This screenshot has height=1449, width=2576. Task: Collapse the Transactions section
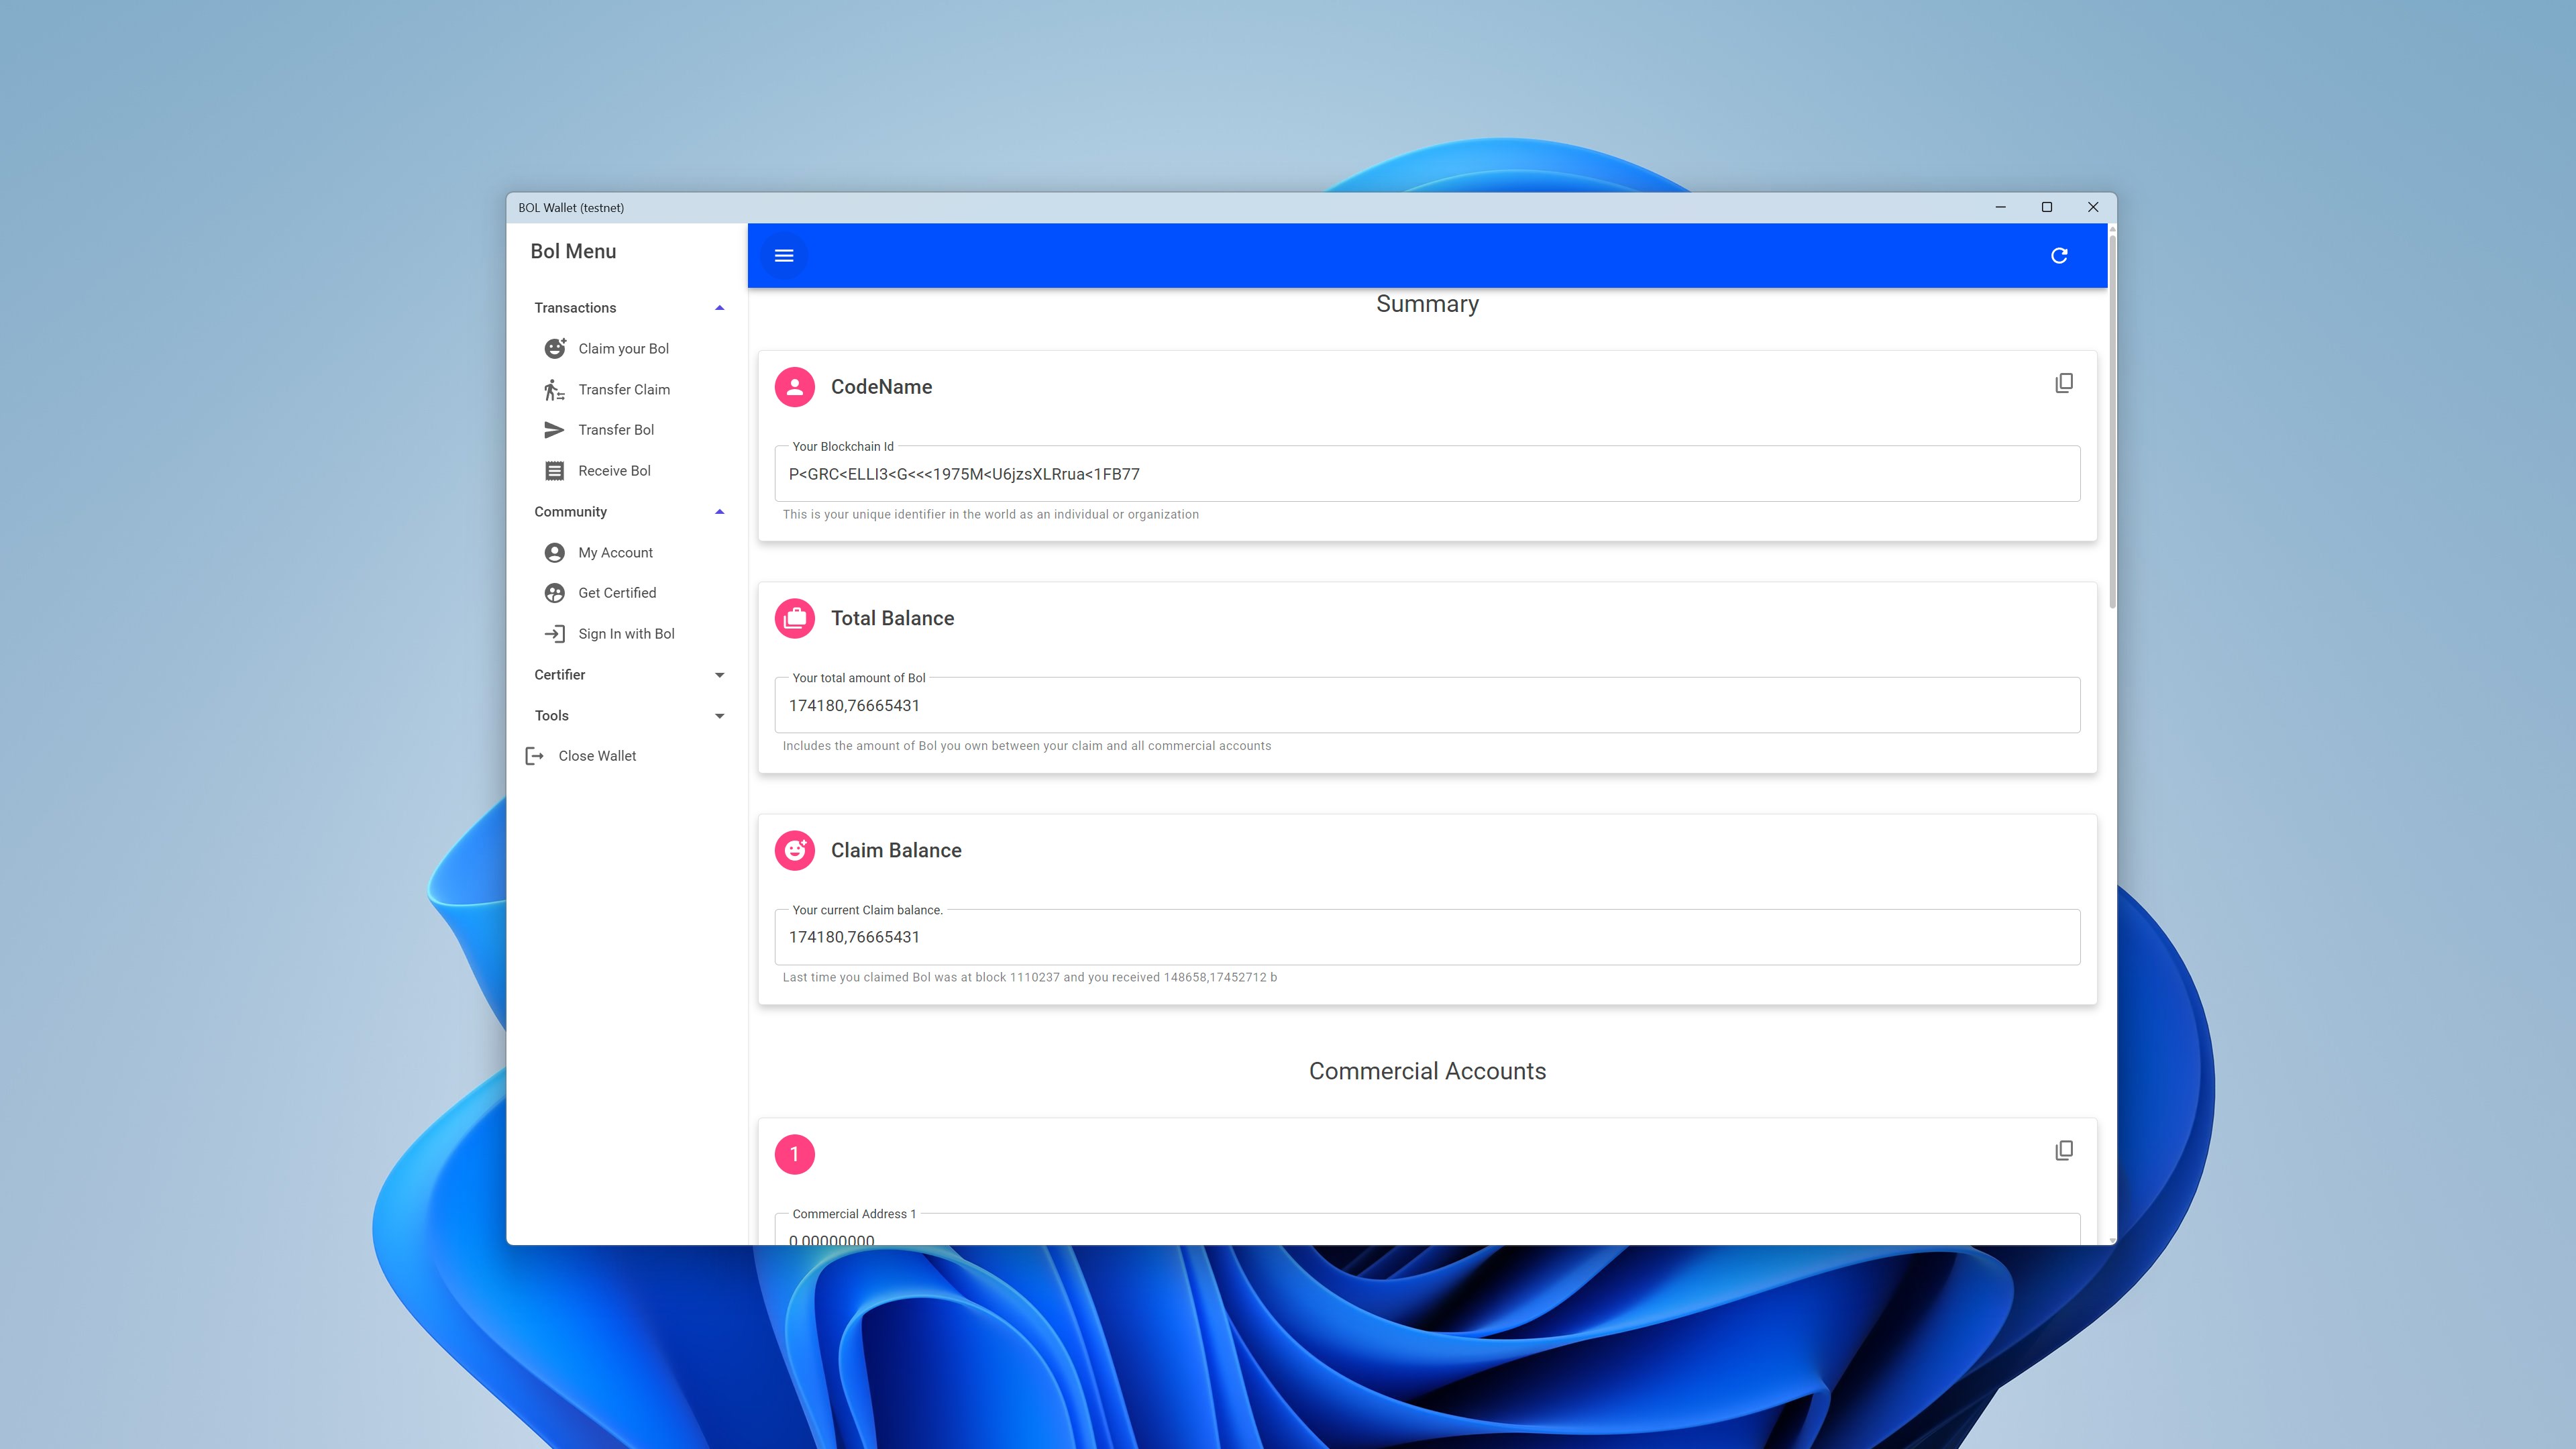tap(719, 308)
